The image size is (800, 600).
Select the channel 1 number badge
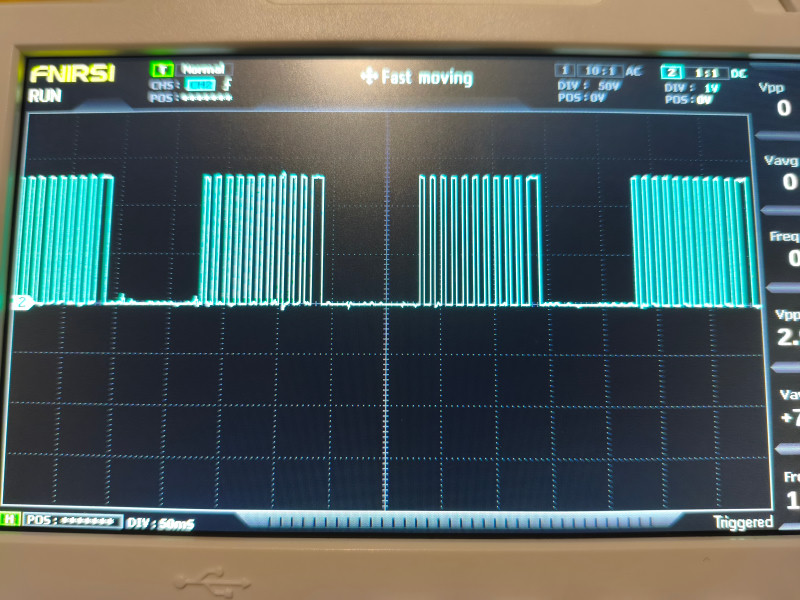565,70
